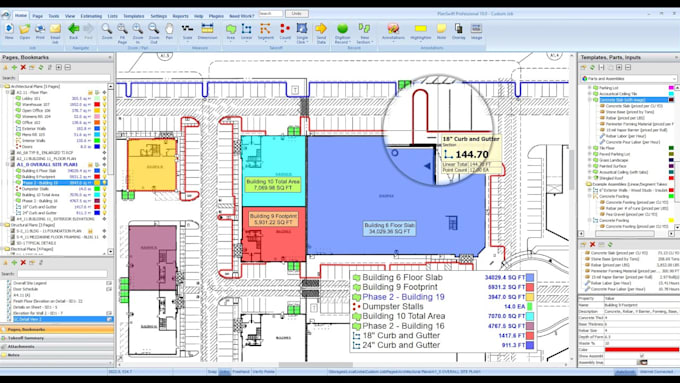
Task: Toggle Ortho mode in the status bar
Action: 224,372
